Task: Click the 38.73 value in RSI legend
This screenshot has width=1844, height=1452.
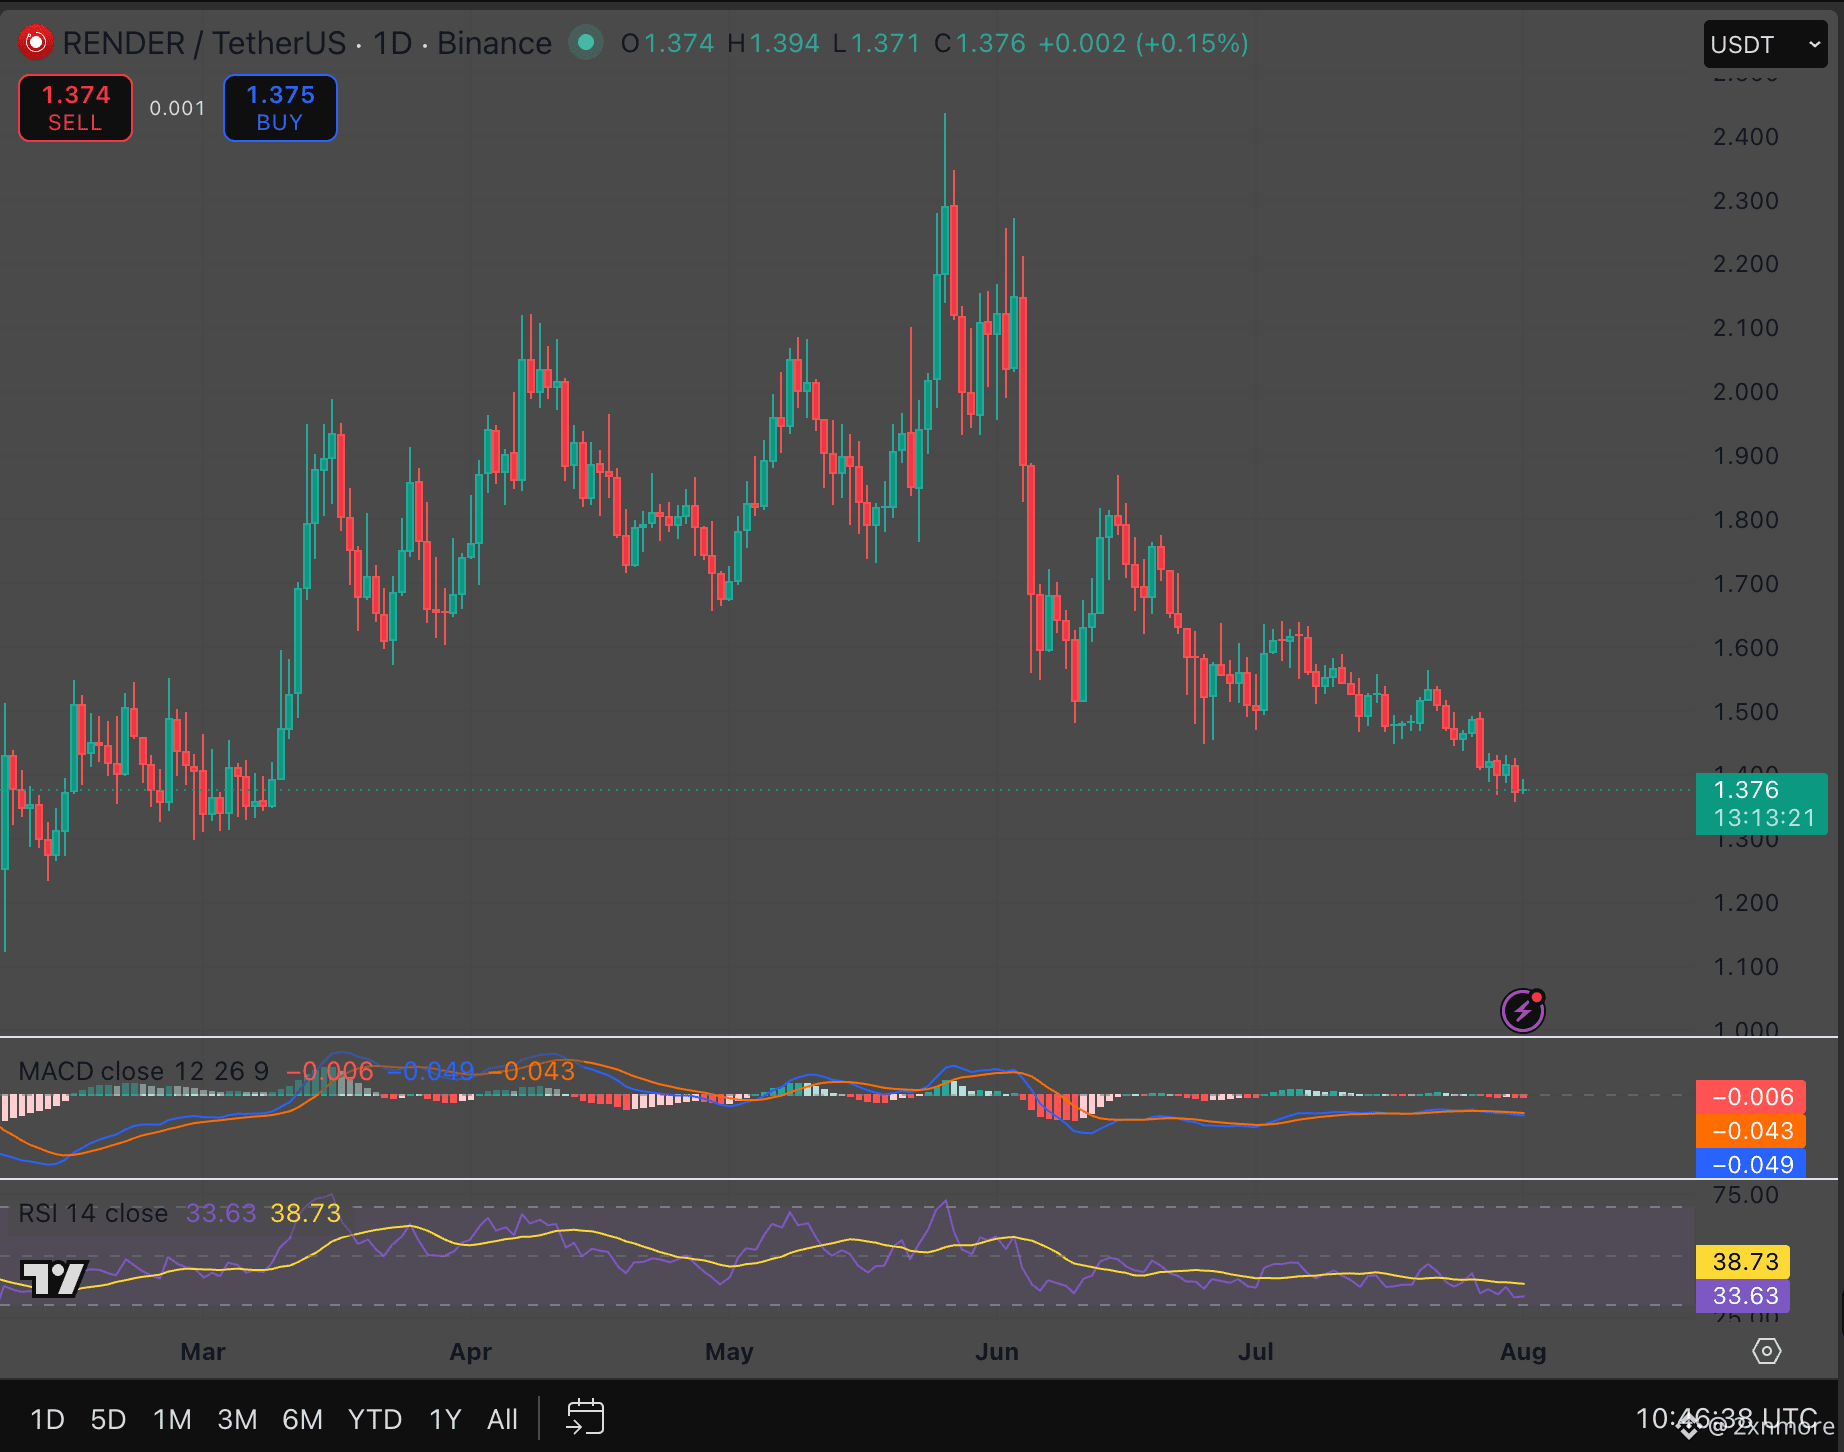Action: pos(306,1213)
